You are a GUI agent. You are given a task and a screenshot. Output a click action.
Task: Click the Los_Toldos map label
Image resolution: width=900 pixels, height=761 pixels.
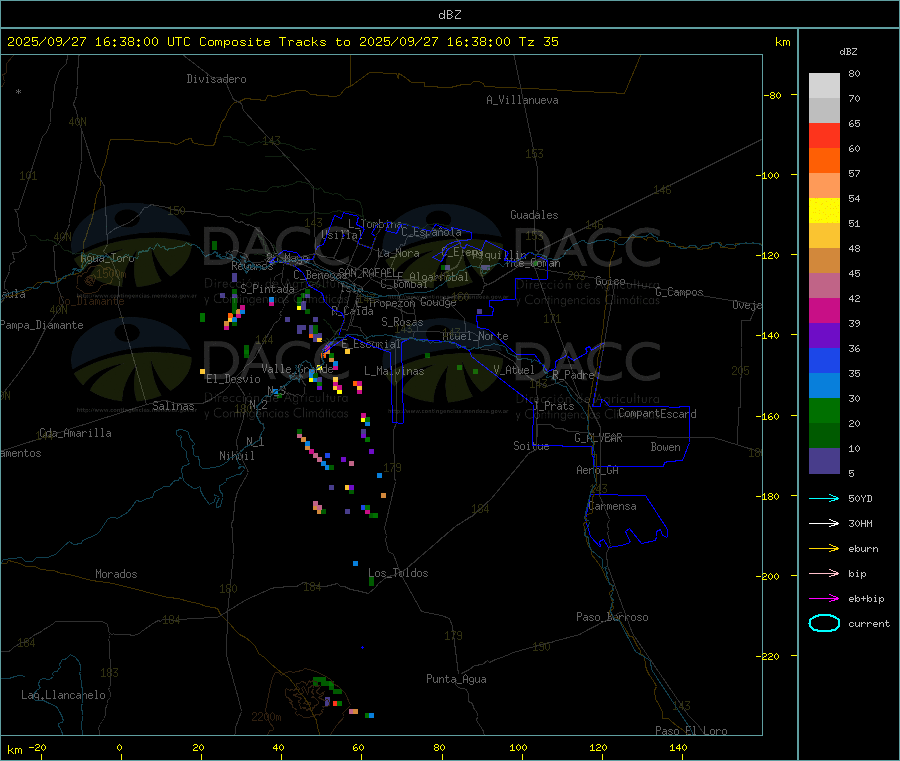pos(398,573)
